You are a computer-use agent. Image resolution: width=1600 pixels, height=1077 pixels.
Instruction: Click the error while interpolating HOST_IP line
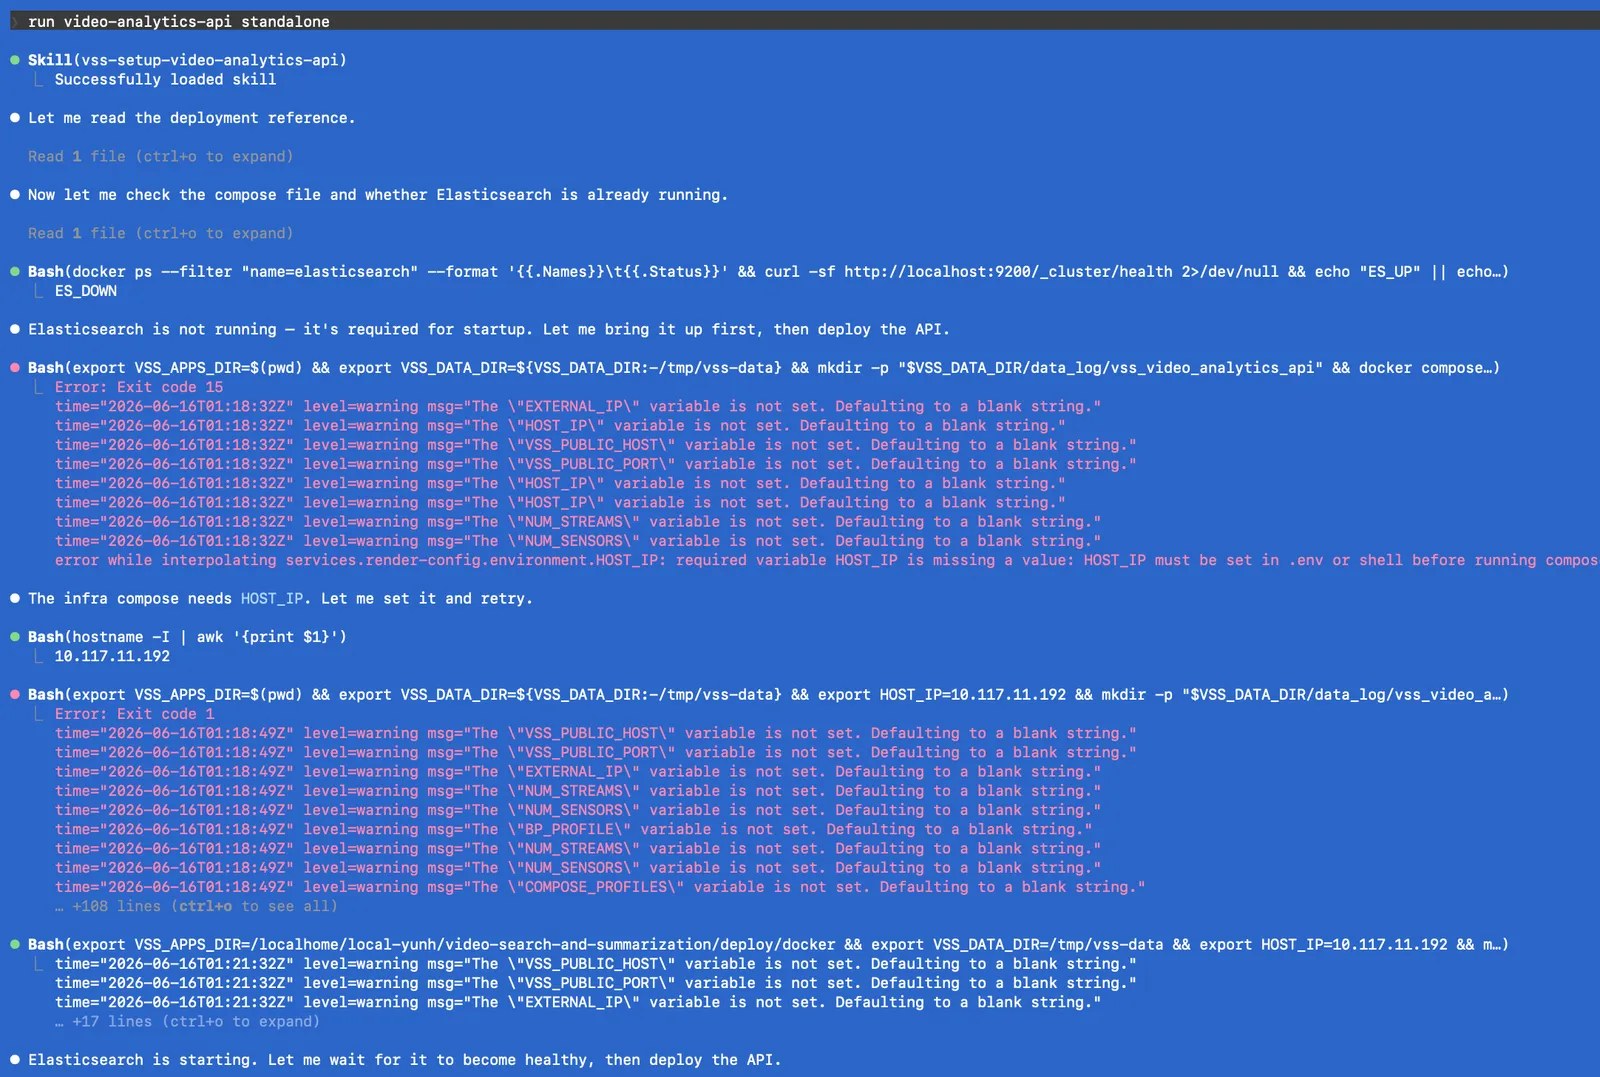tap(827, 560)
